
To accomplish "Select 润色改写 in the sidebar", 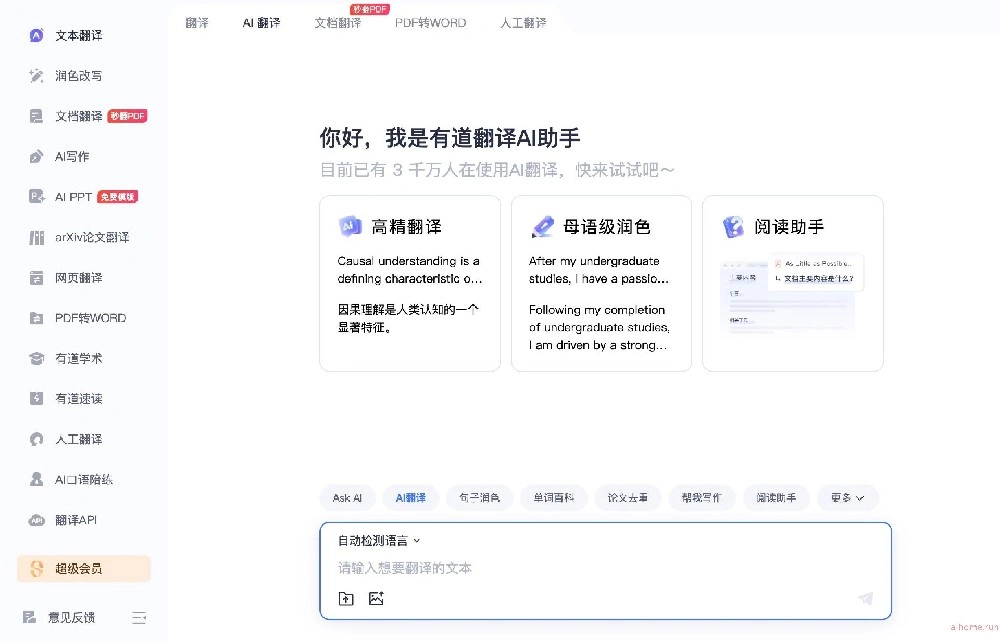I will click(x=77, y=75).
